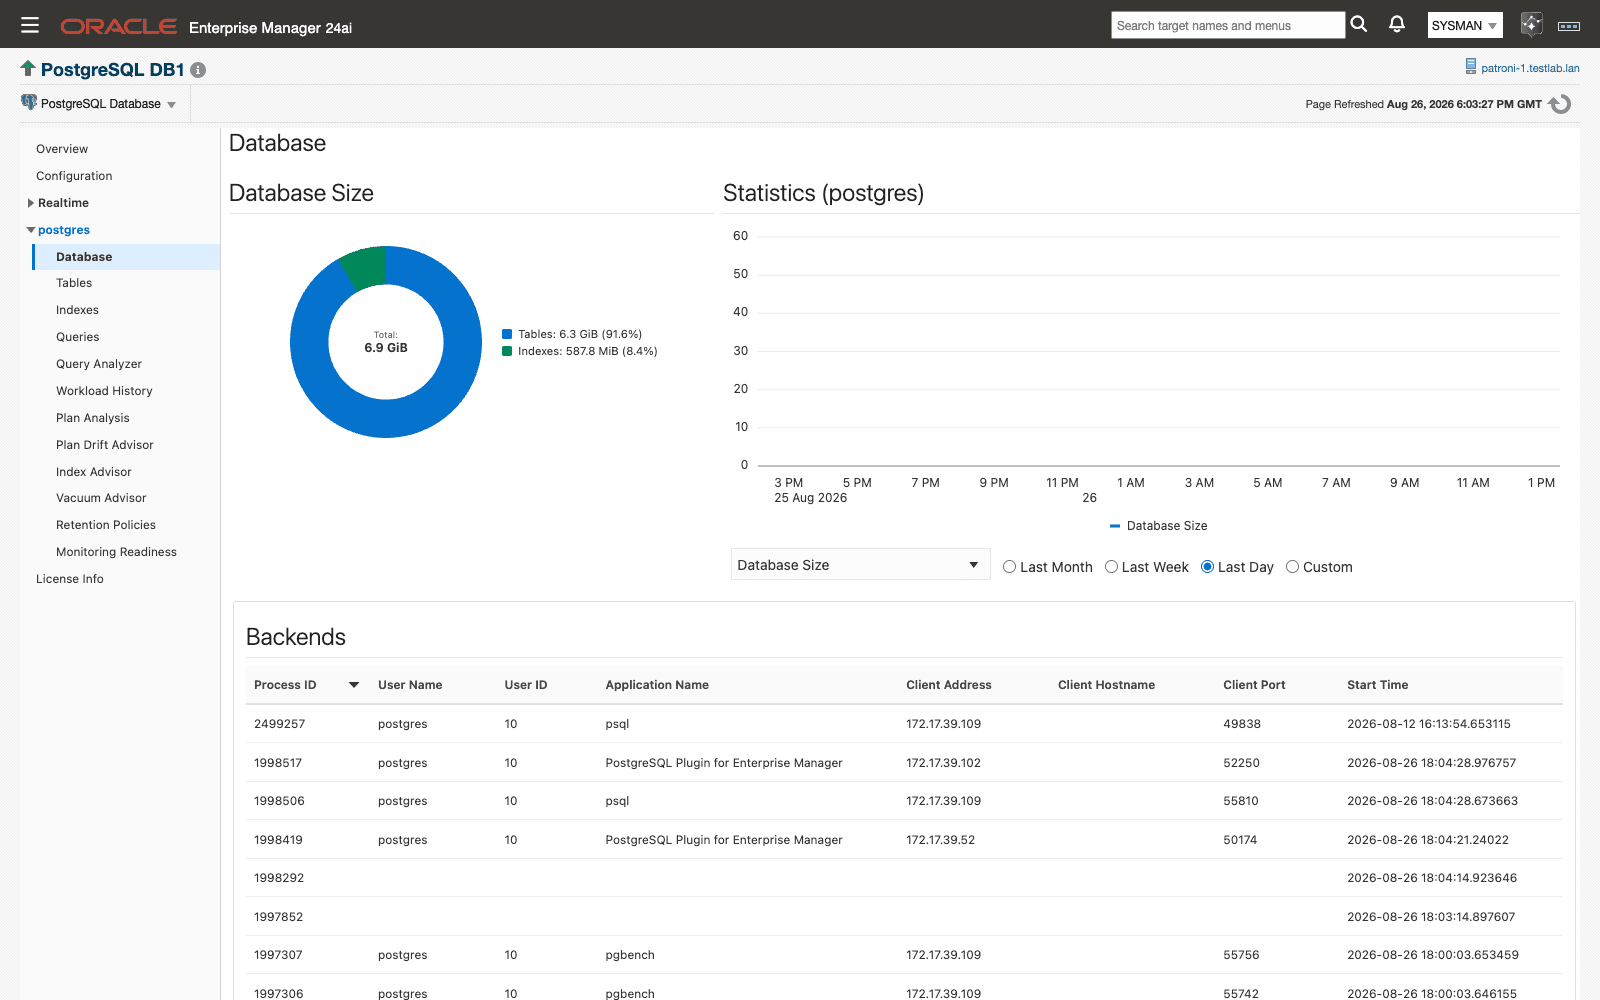Open the AI assistant sparkle icon
The image size is (1600, 1000).
pos(1531,24)
